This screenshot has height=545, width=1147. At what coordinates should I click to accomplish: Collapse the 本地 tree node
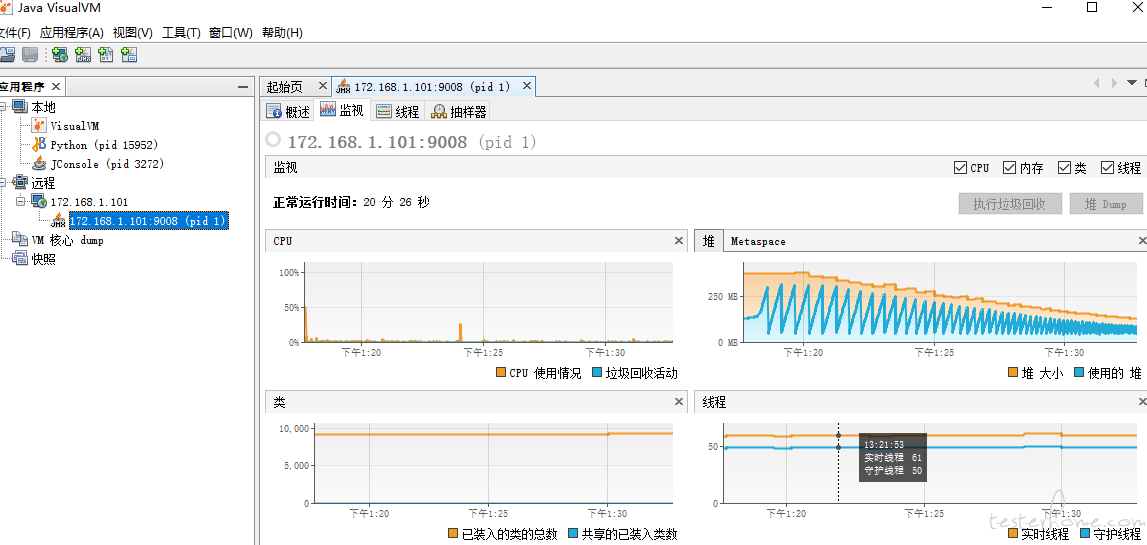3,107
